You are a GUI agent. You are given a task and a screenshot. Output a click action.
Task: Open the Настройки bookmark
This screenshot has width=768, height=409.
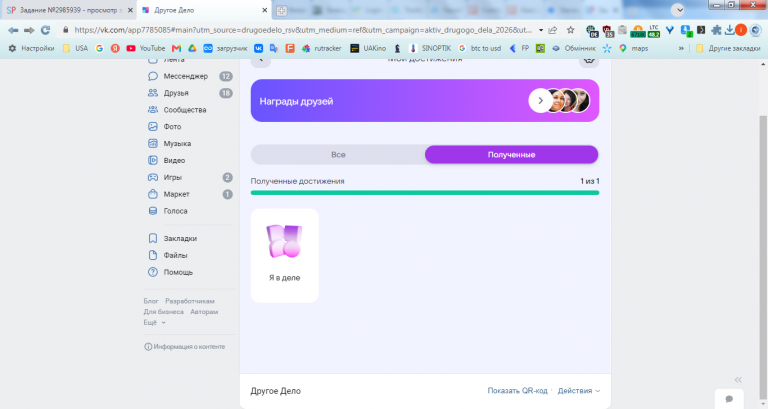tap(32, 48)
